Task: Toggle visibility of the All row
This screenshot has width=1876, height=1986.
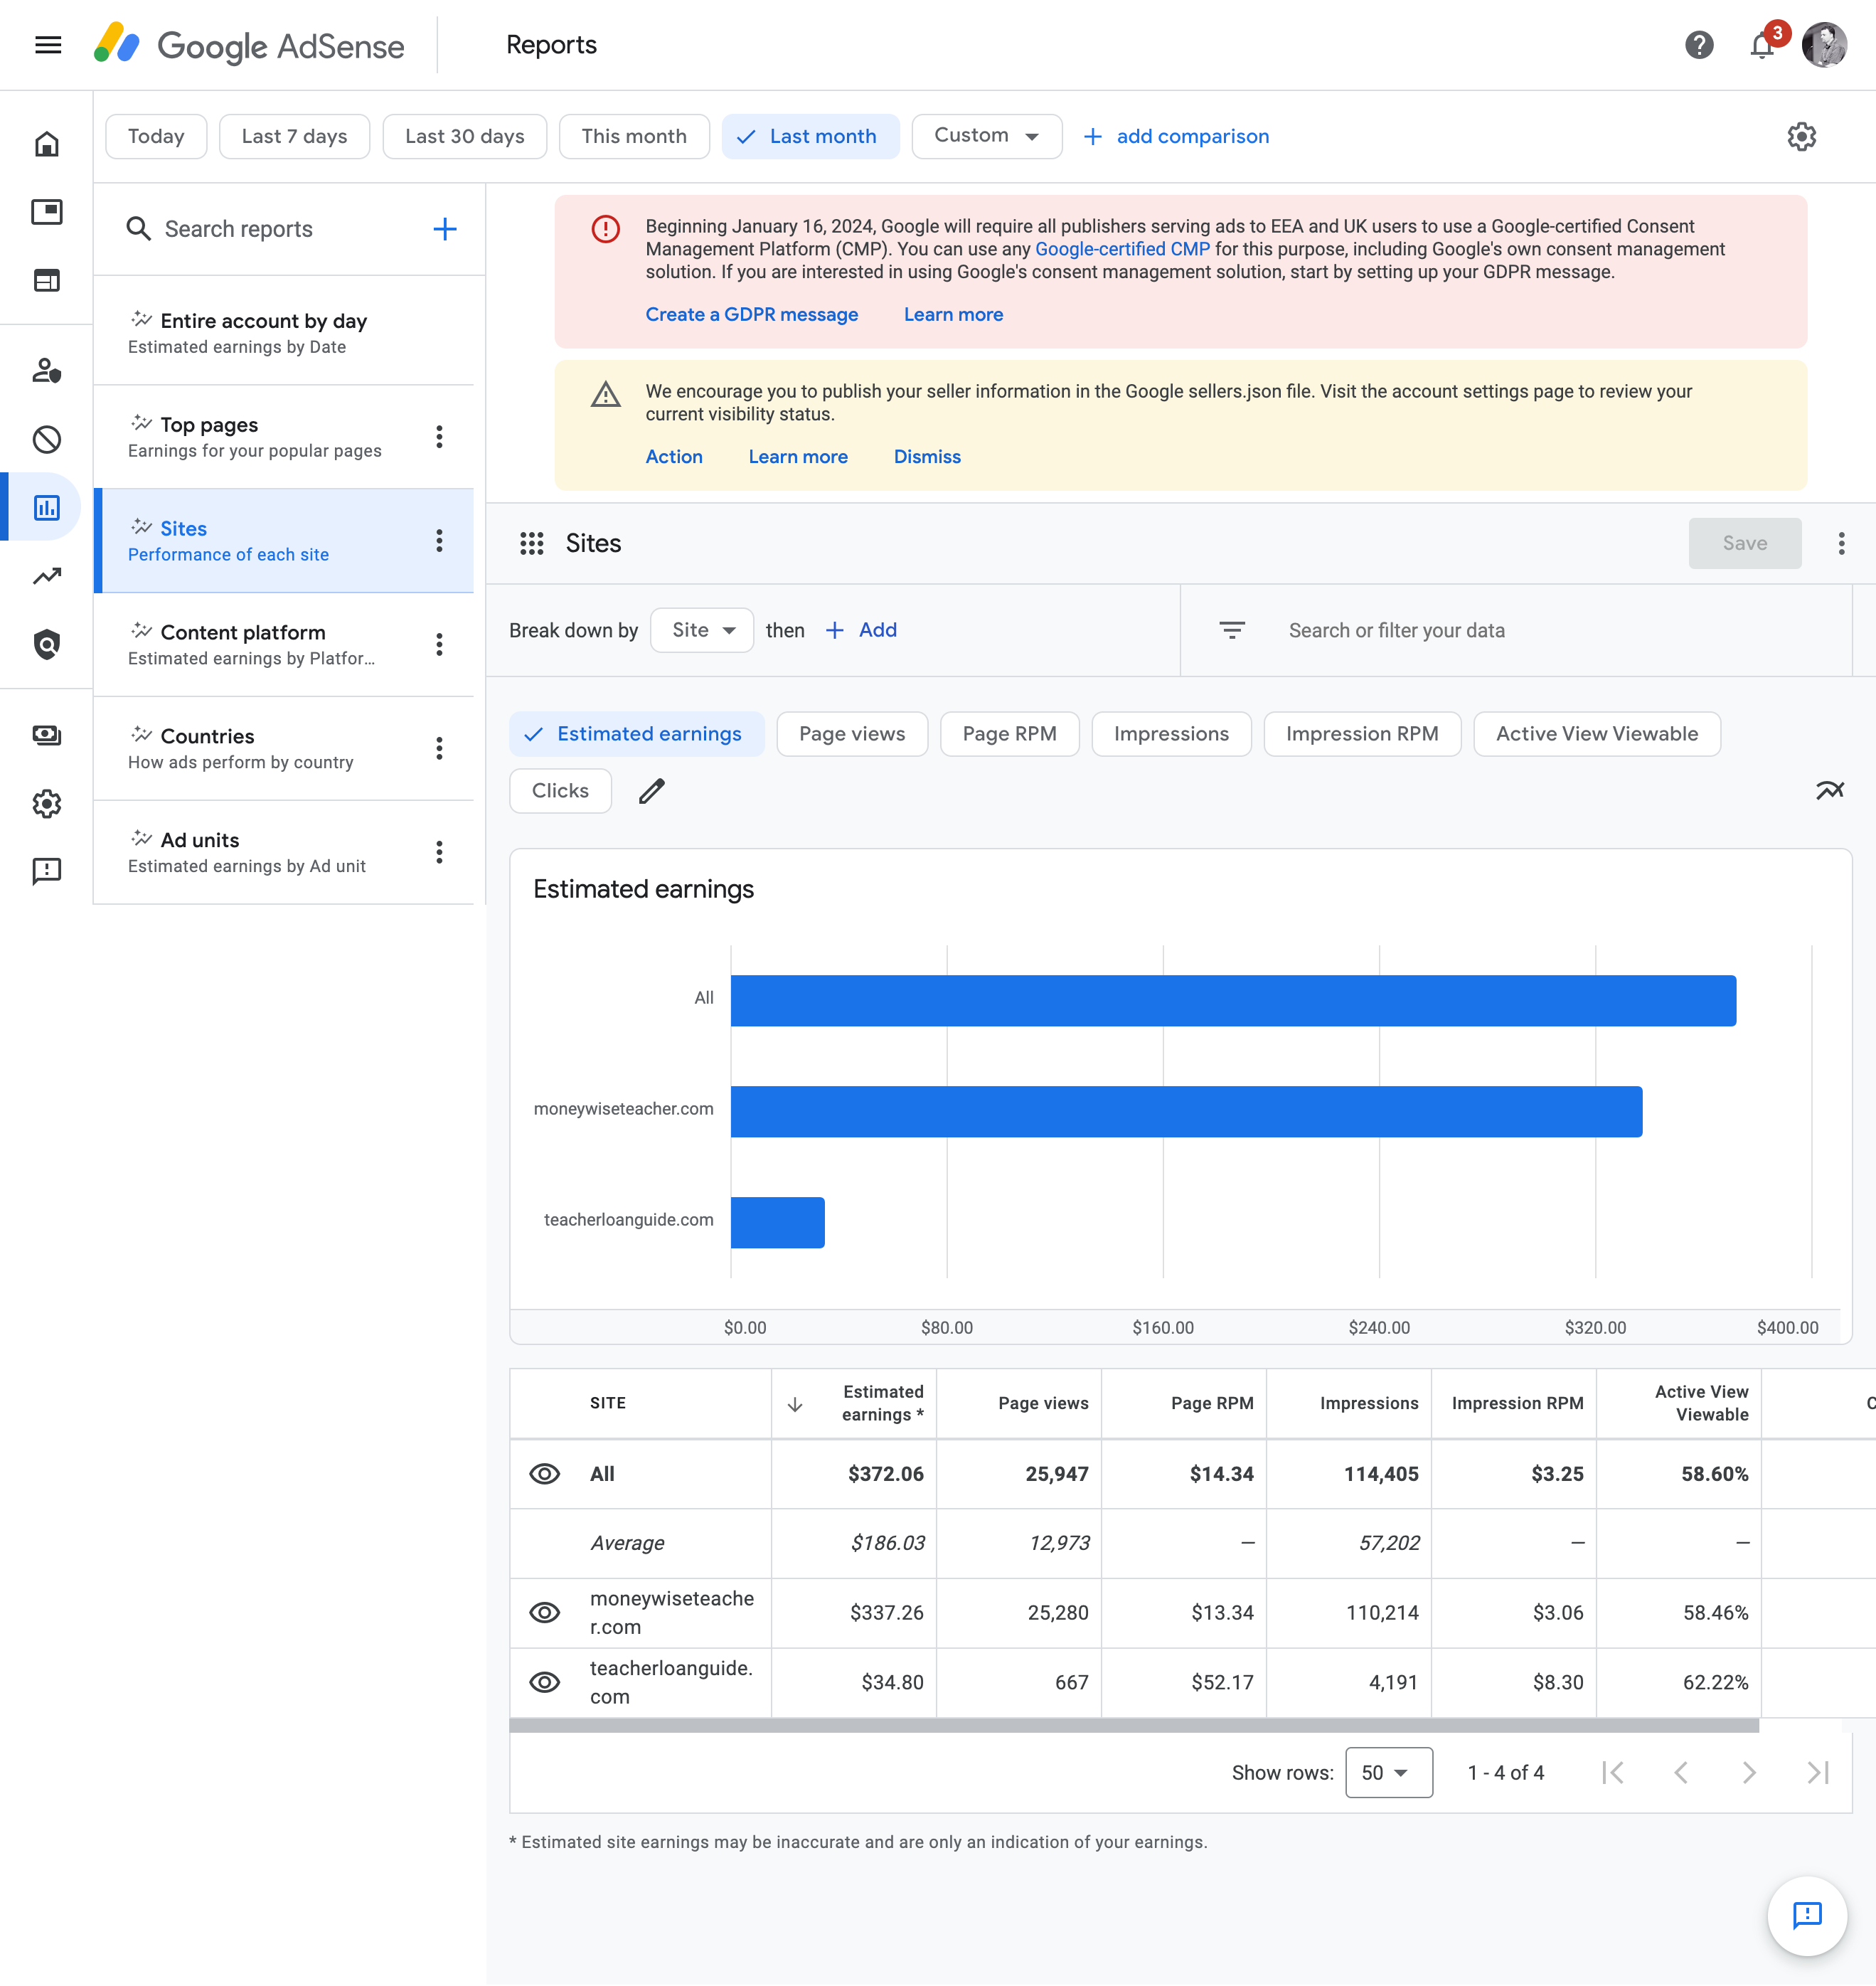Action: click(544, 1474)
